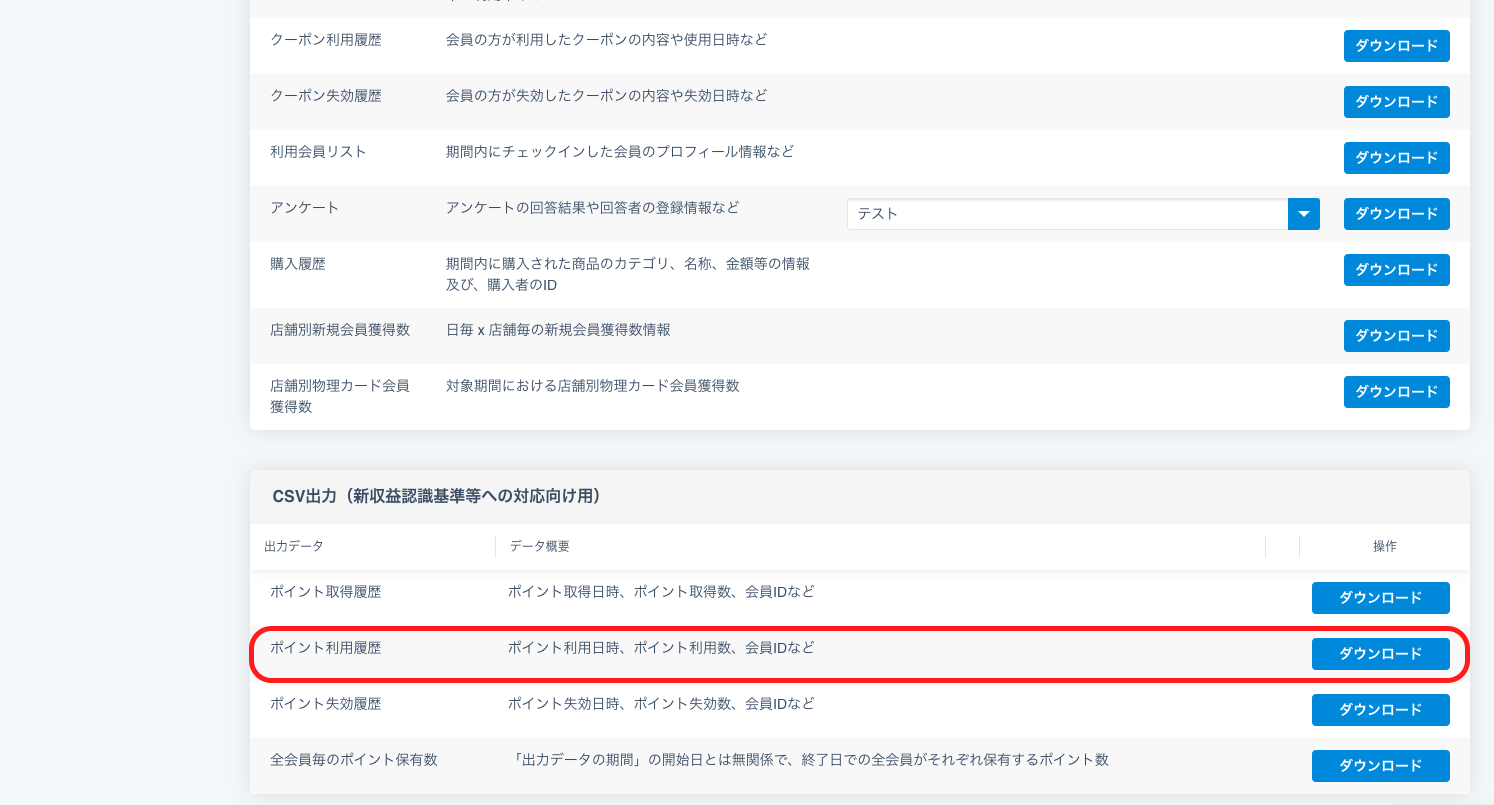
Task: Download 店舗別物理カード会員獲得数 data
Action: [x=1396, y=392]
